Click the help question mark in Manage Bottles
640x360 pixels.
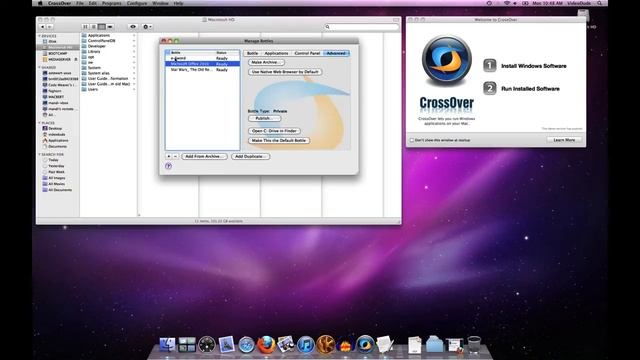point(168,166)
